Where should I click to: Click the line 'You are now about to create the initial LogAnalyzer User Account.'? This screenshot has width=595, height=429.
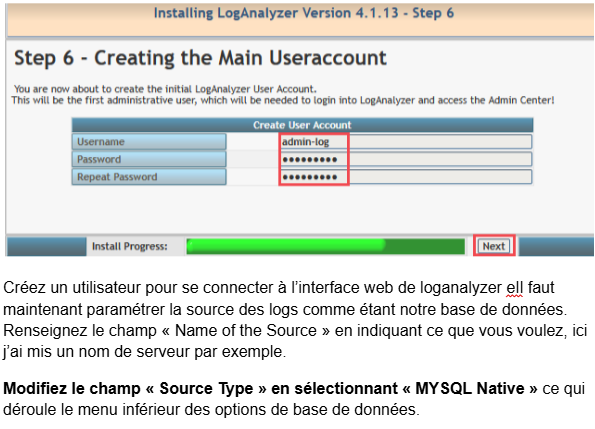click(x=165, y=89)
